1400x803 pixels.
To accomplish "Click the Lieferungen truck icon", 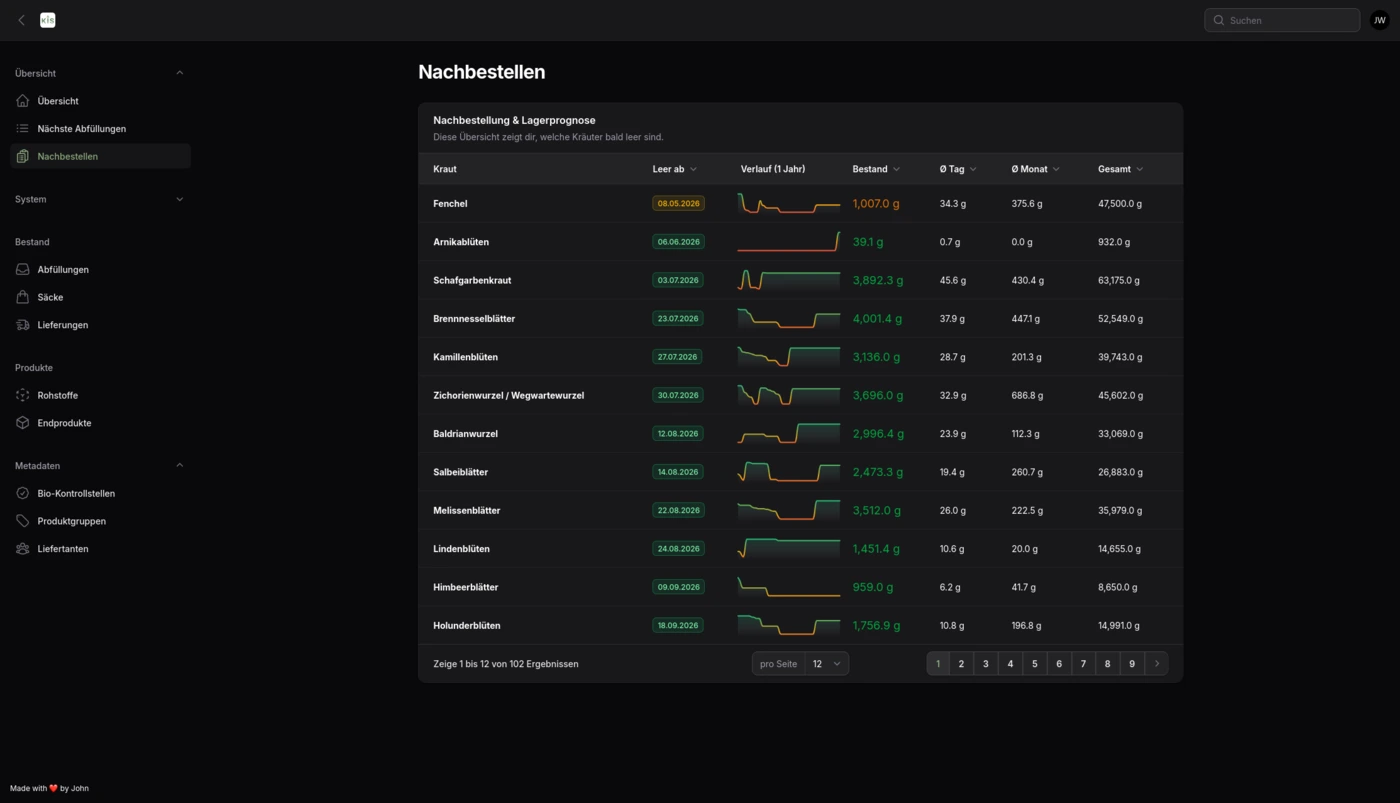I will coord(23,325).
